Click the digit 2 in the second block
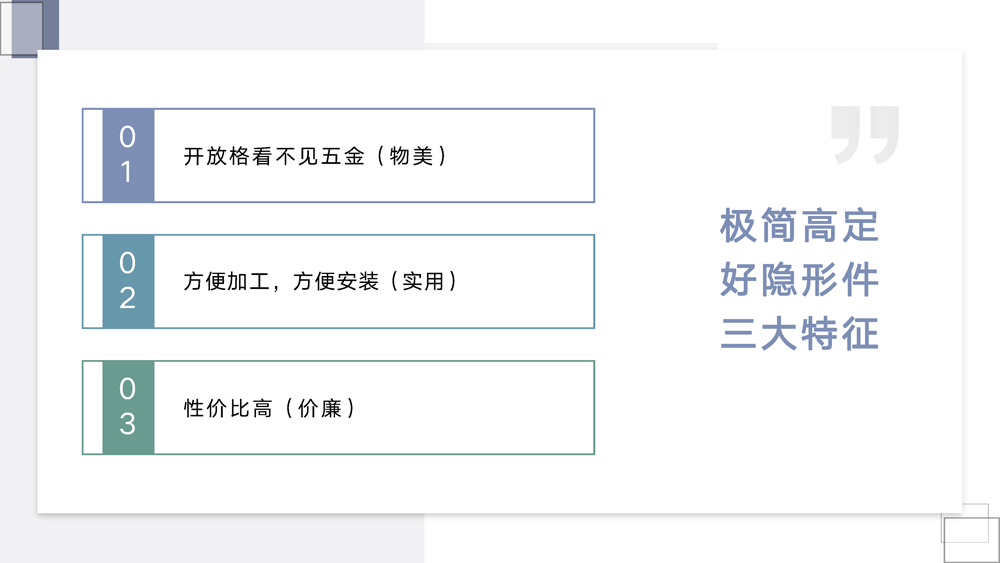The width and height of the screenshot is (1000, 563). [x=127, y=298]
